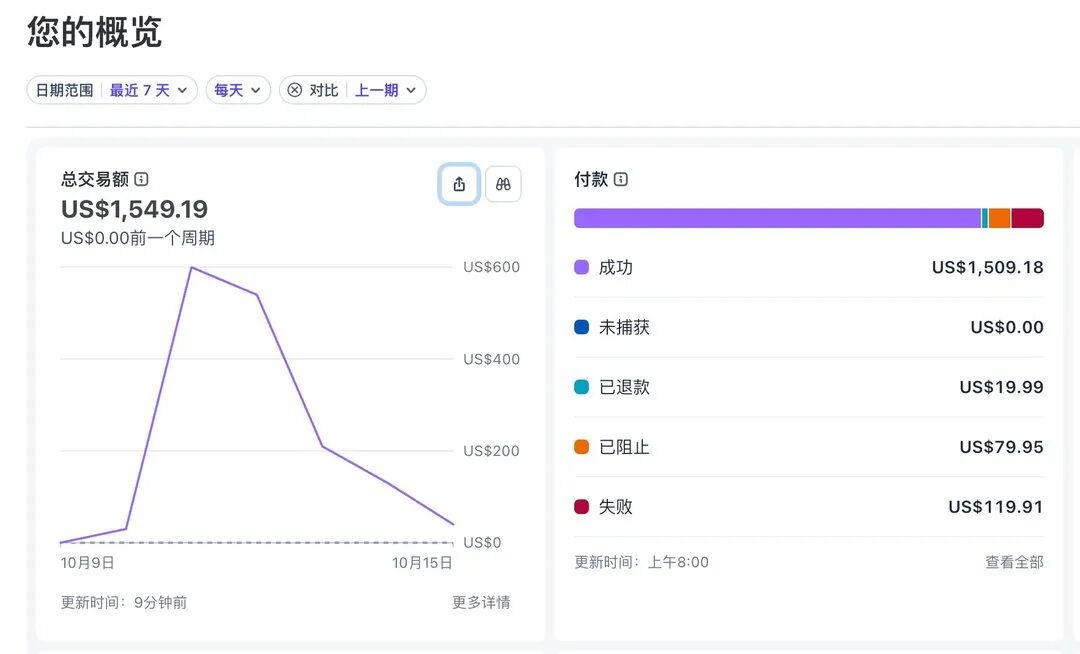Click the 更新时间：上午8:00 text
The image size is (1080, 654).
[641, 562]
